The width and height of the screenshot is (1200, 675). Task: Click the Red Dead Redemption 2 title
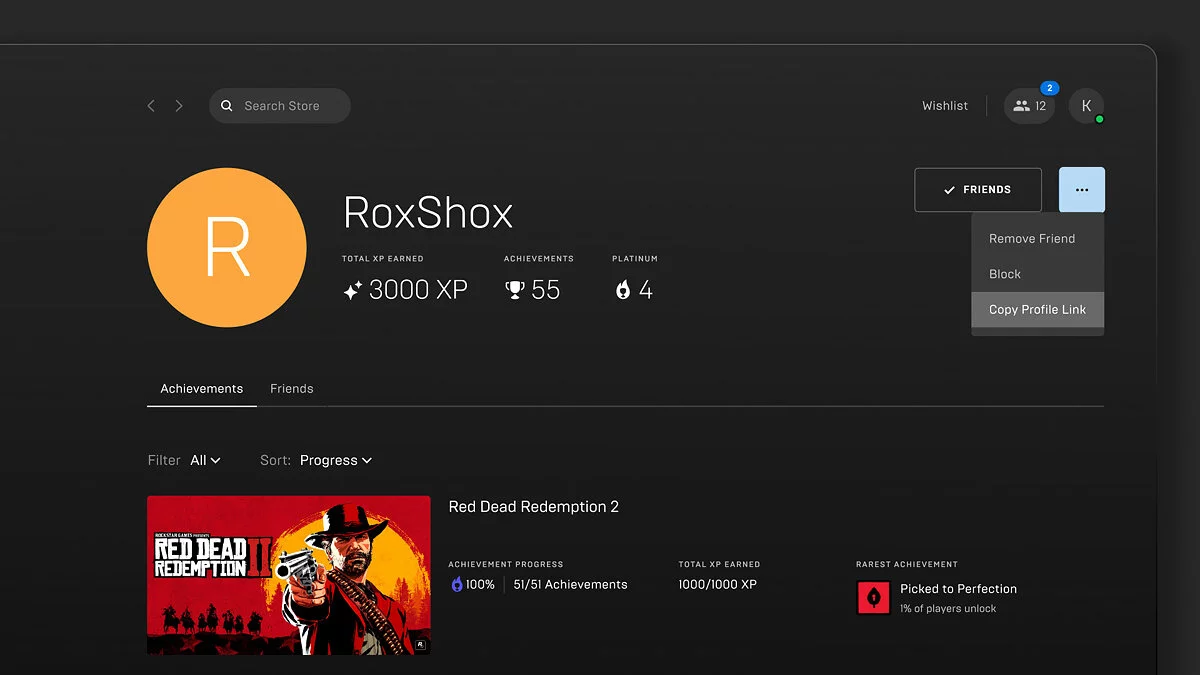point(533,507)
